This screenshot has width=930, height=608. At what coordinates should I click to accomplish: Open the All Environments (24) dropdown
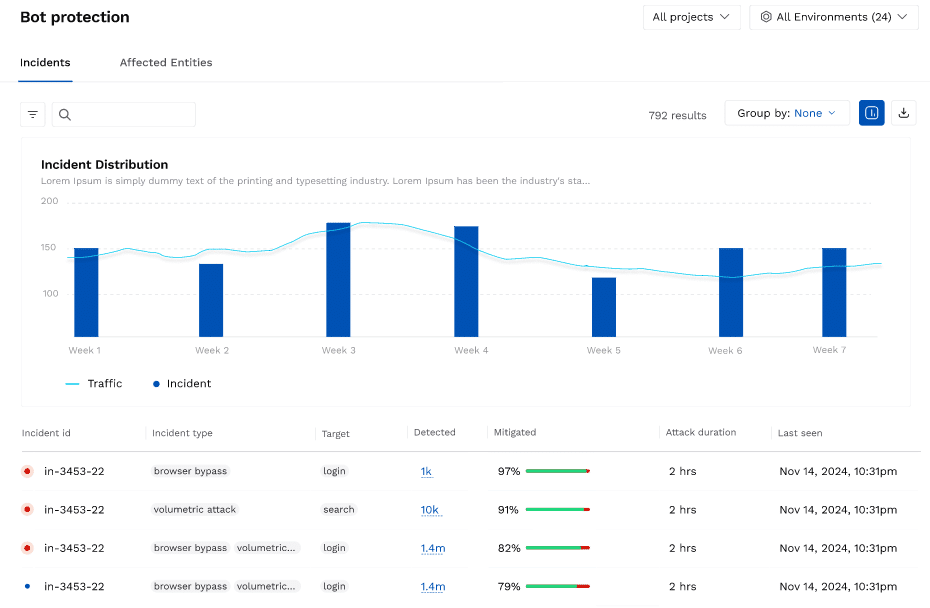pos(833,17)
